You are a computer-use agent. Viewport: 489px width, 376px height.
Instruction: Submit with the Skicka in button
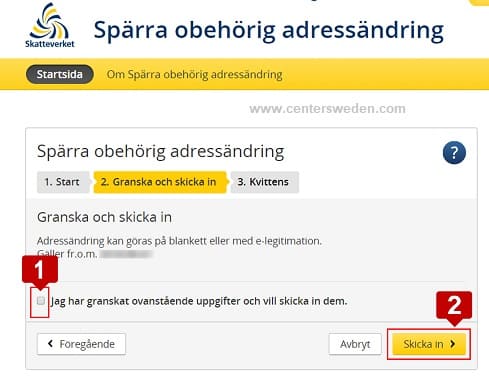429,344
